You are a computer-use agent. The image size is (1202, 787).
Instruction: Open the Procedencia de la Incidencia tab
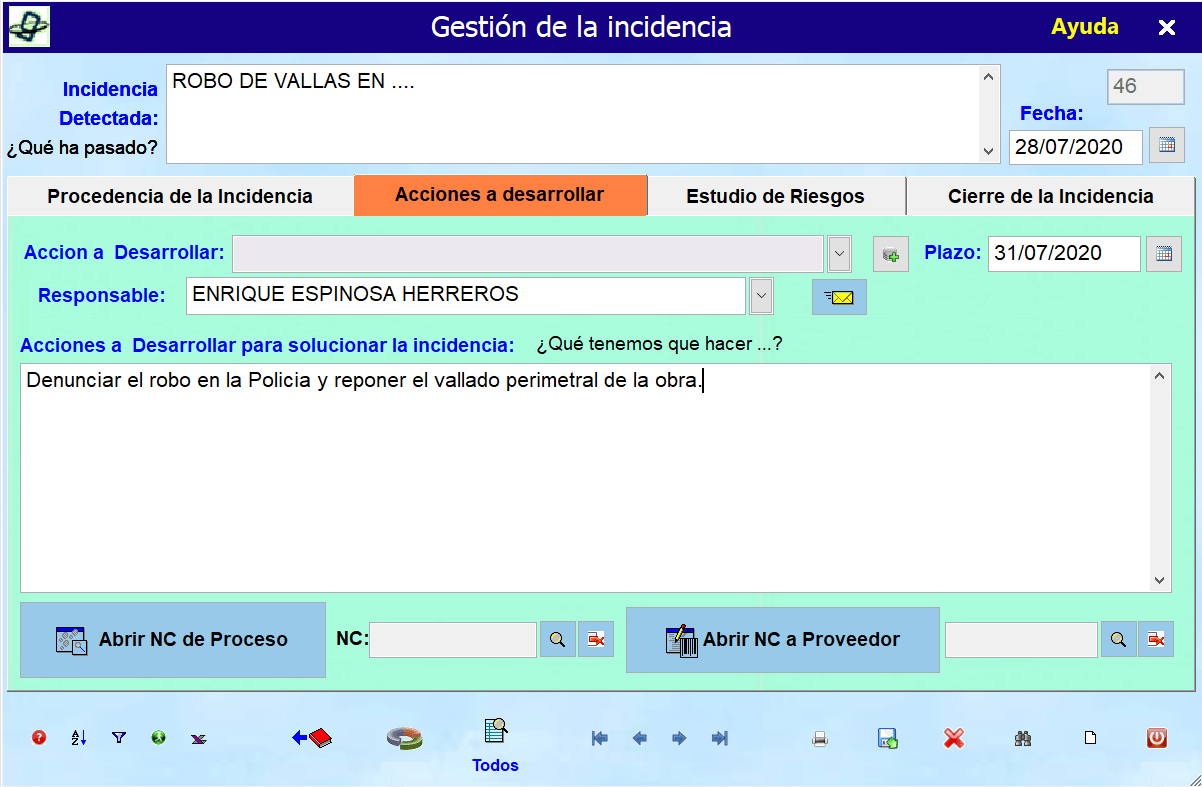tap(180, 196)
